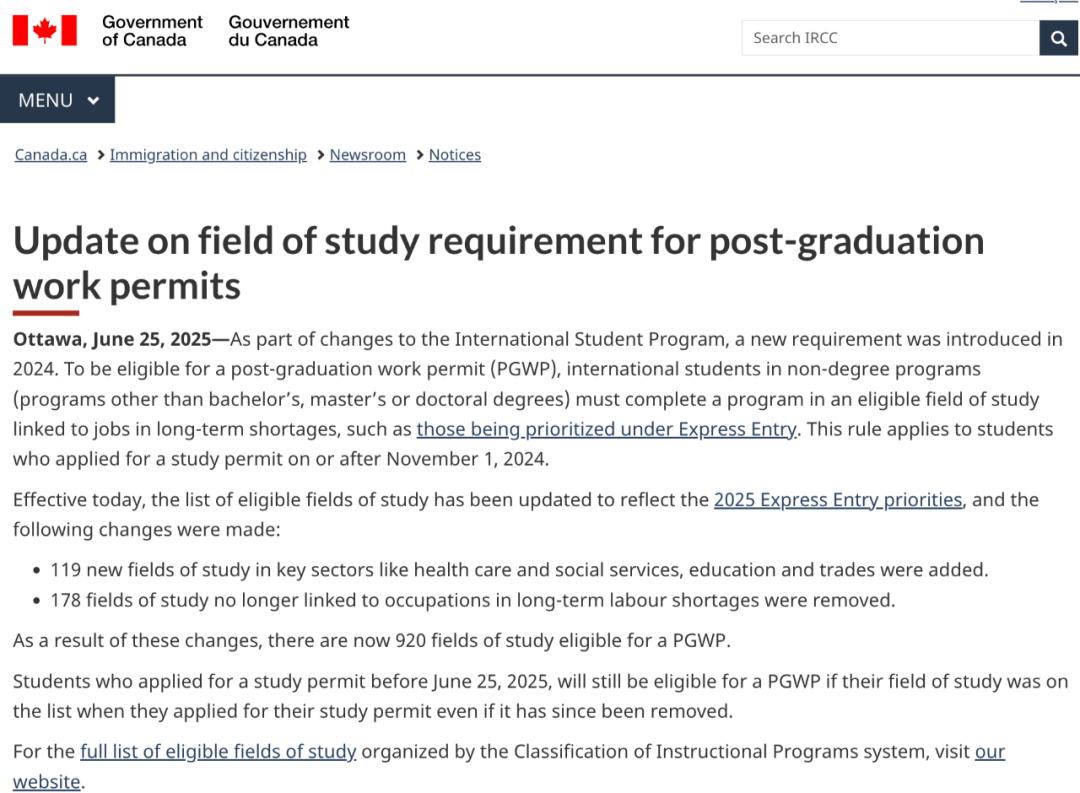The height and width of the screenshot is (793, 1080).
Task: Click the Government of Canada wordmark
Action: 152,31
